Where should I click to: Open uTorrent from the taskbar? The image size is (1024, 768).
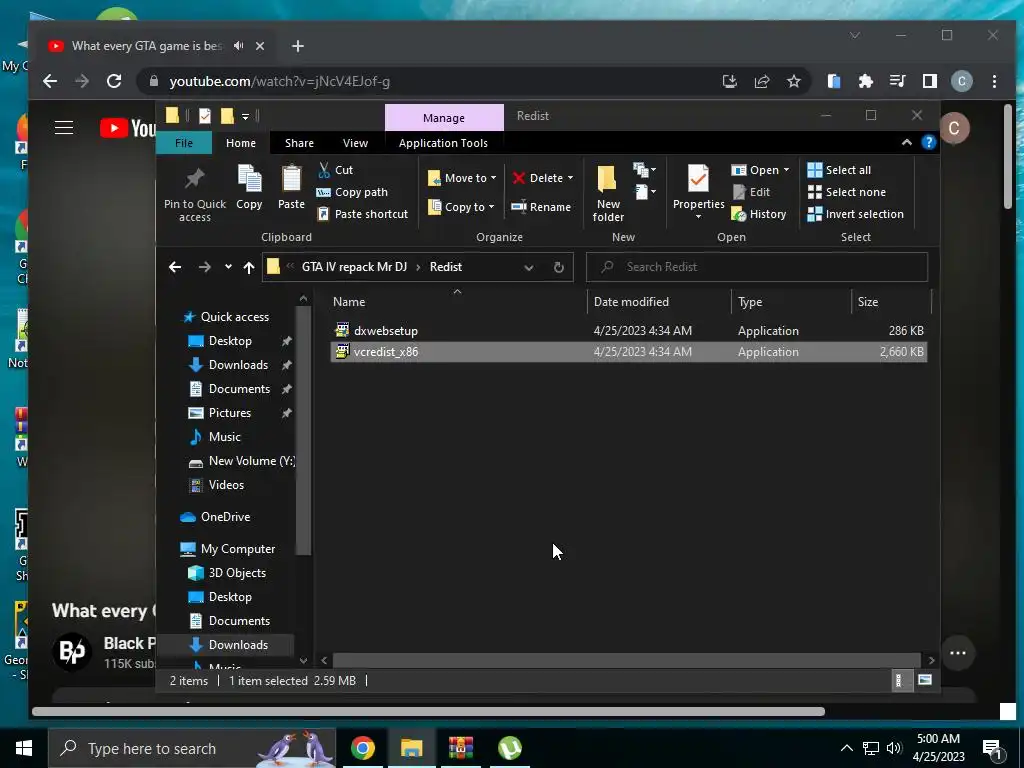[509, 748]
